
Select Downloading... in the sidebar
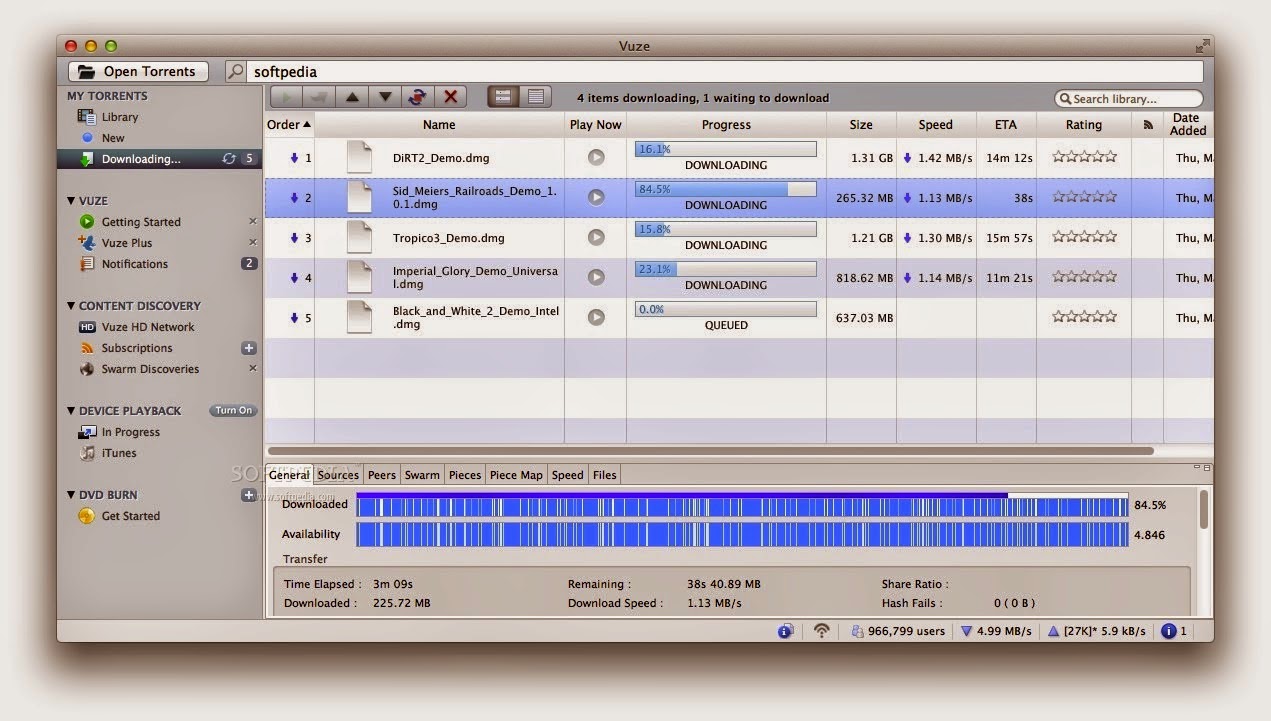point(141,159)
